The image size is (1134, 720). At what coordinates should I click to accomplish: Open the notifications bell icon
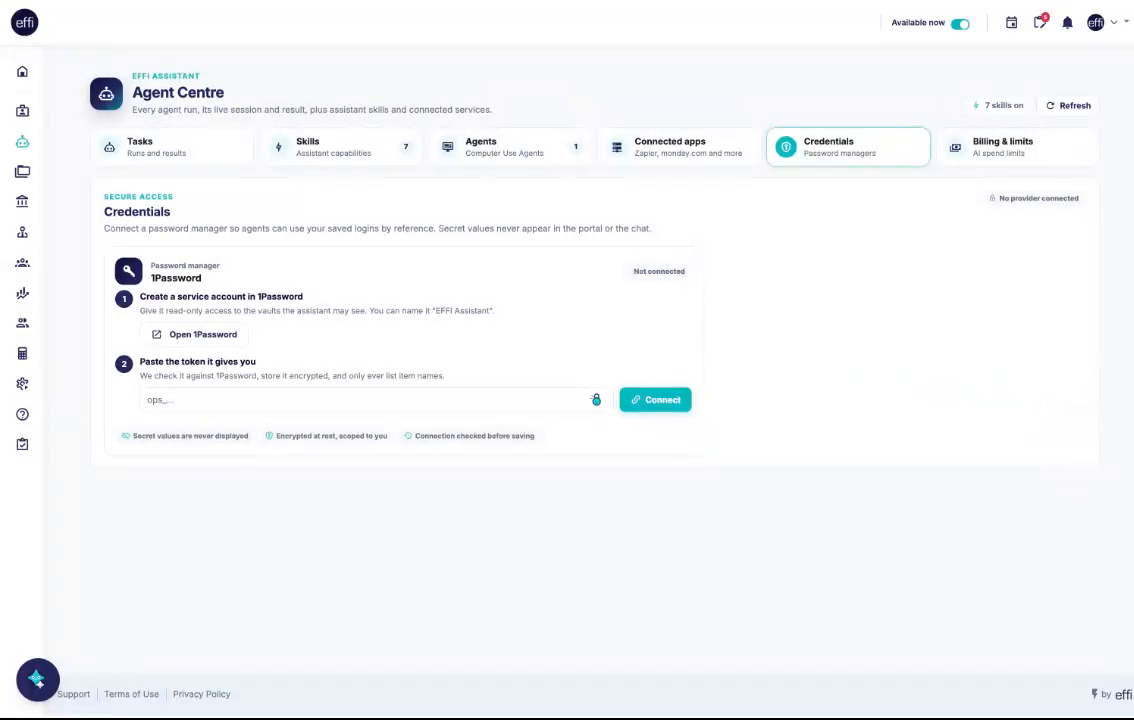pyautogui.click(x=1067, y=22)
